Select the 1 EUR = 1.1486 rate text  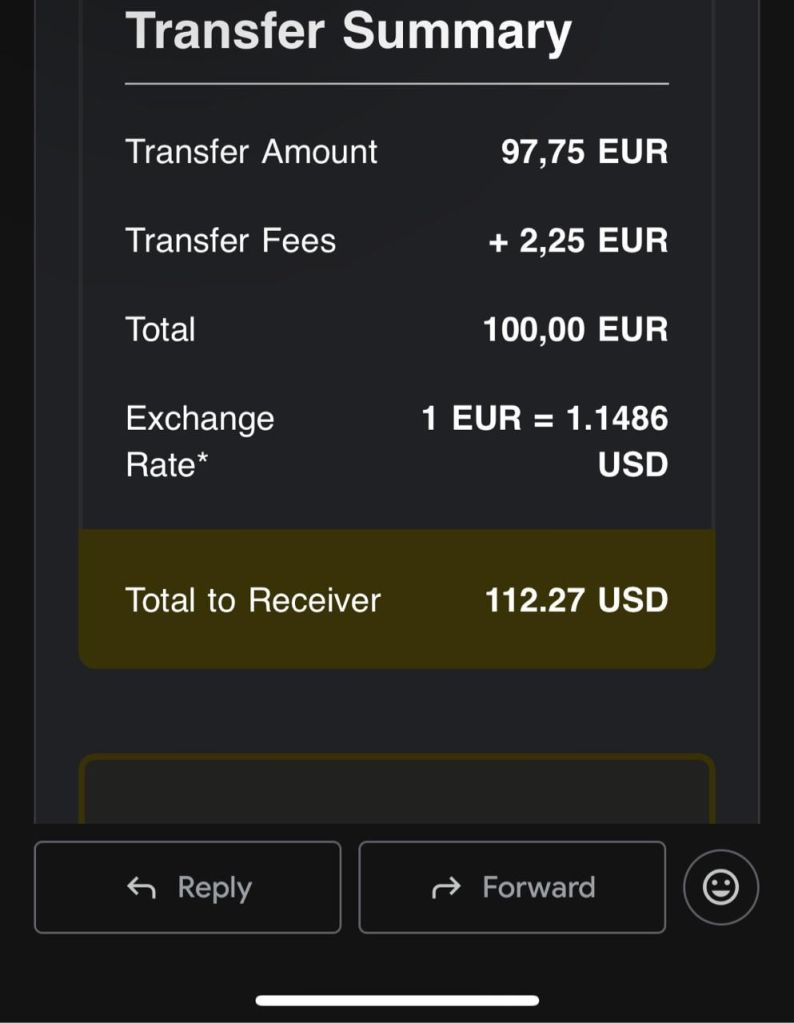(x=544, y=418)
